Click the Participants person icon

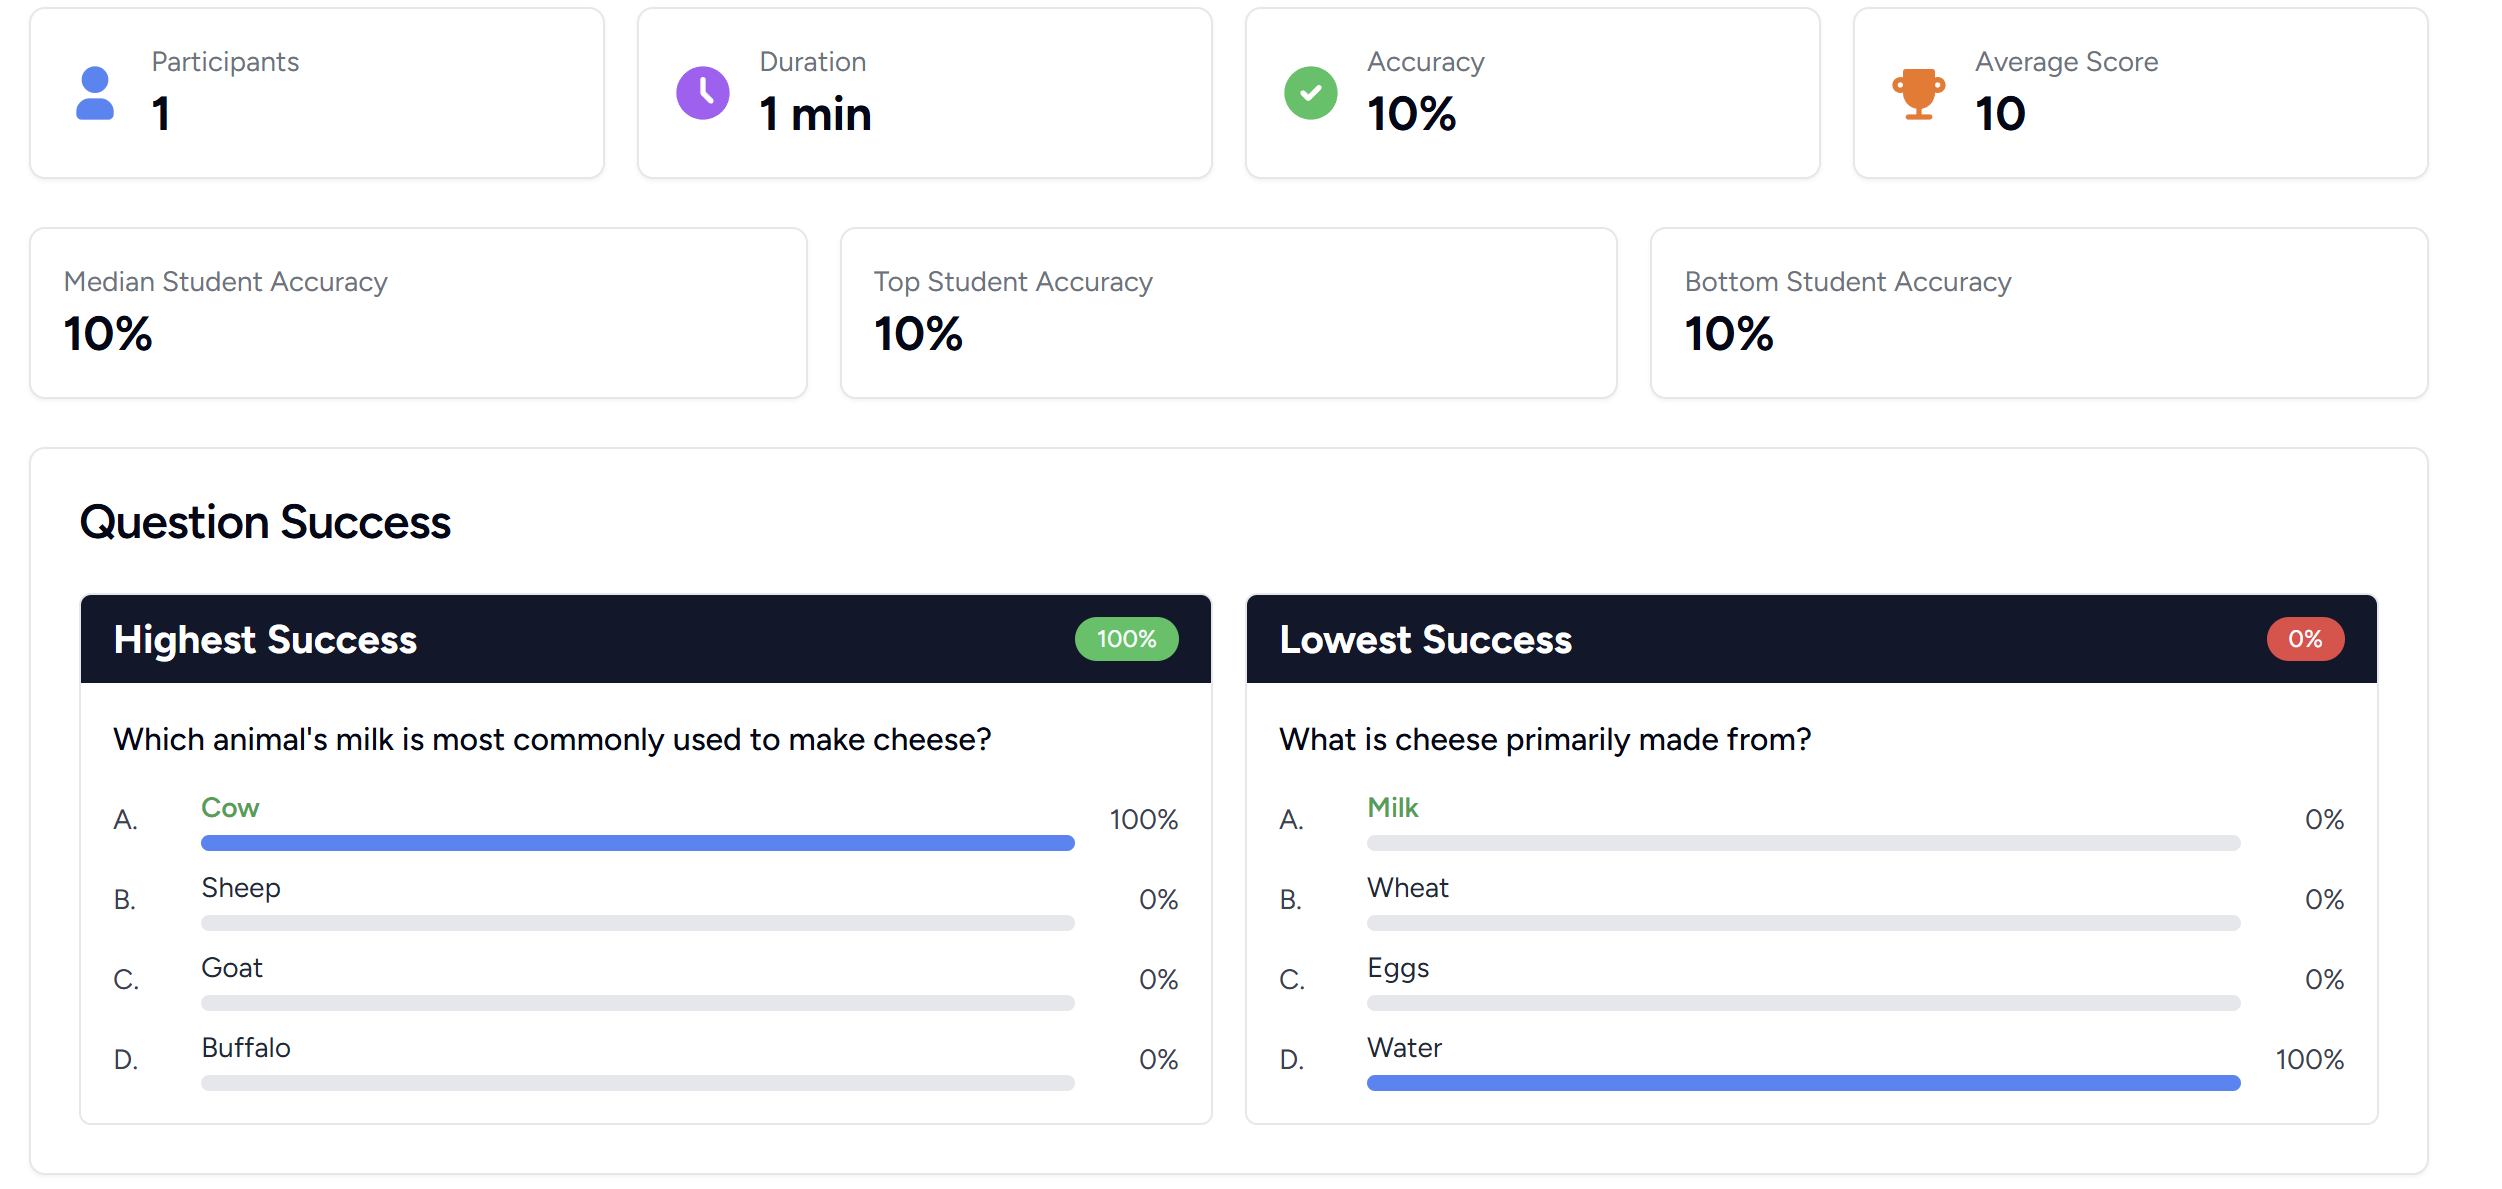point(94,92)
